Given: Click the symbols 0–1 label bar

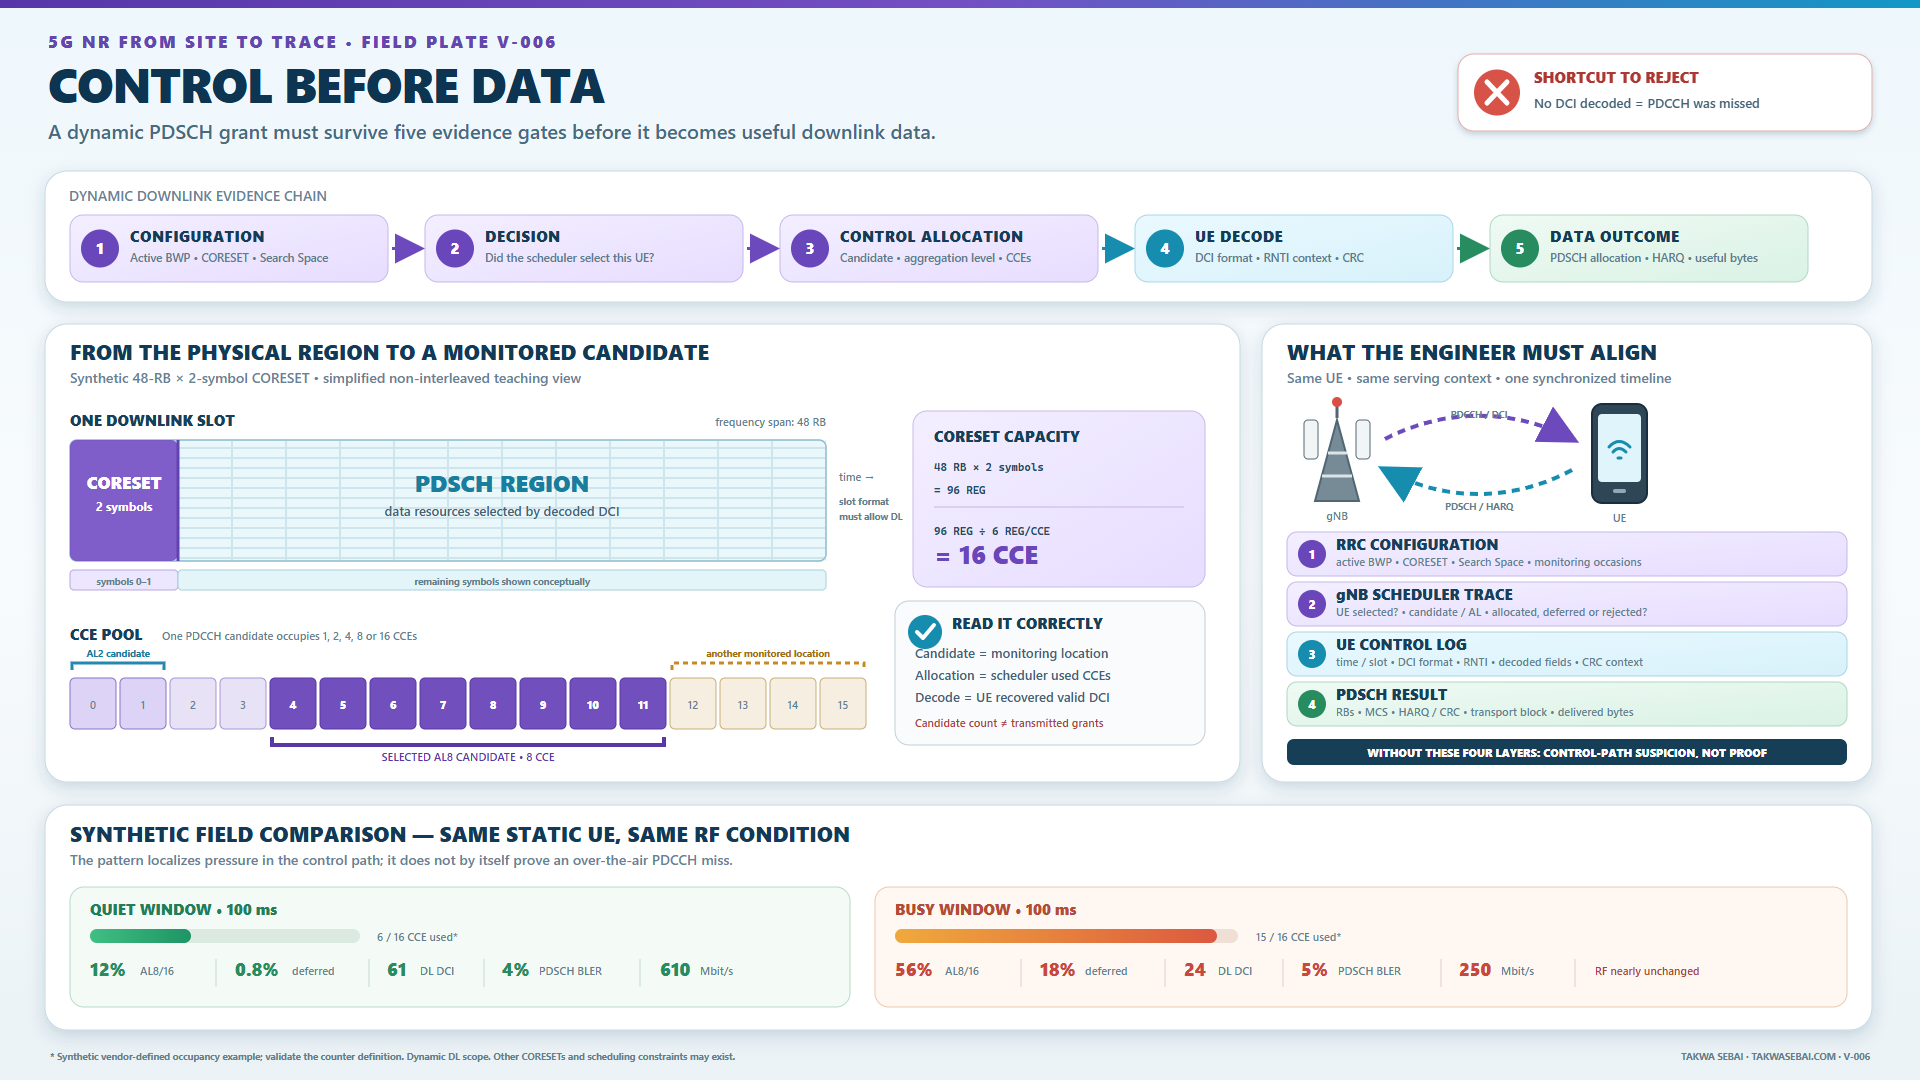Looking at the screenshot, I should (124, 581).
